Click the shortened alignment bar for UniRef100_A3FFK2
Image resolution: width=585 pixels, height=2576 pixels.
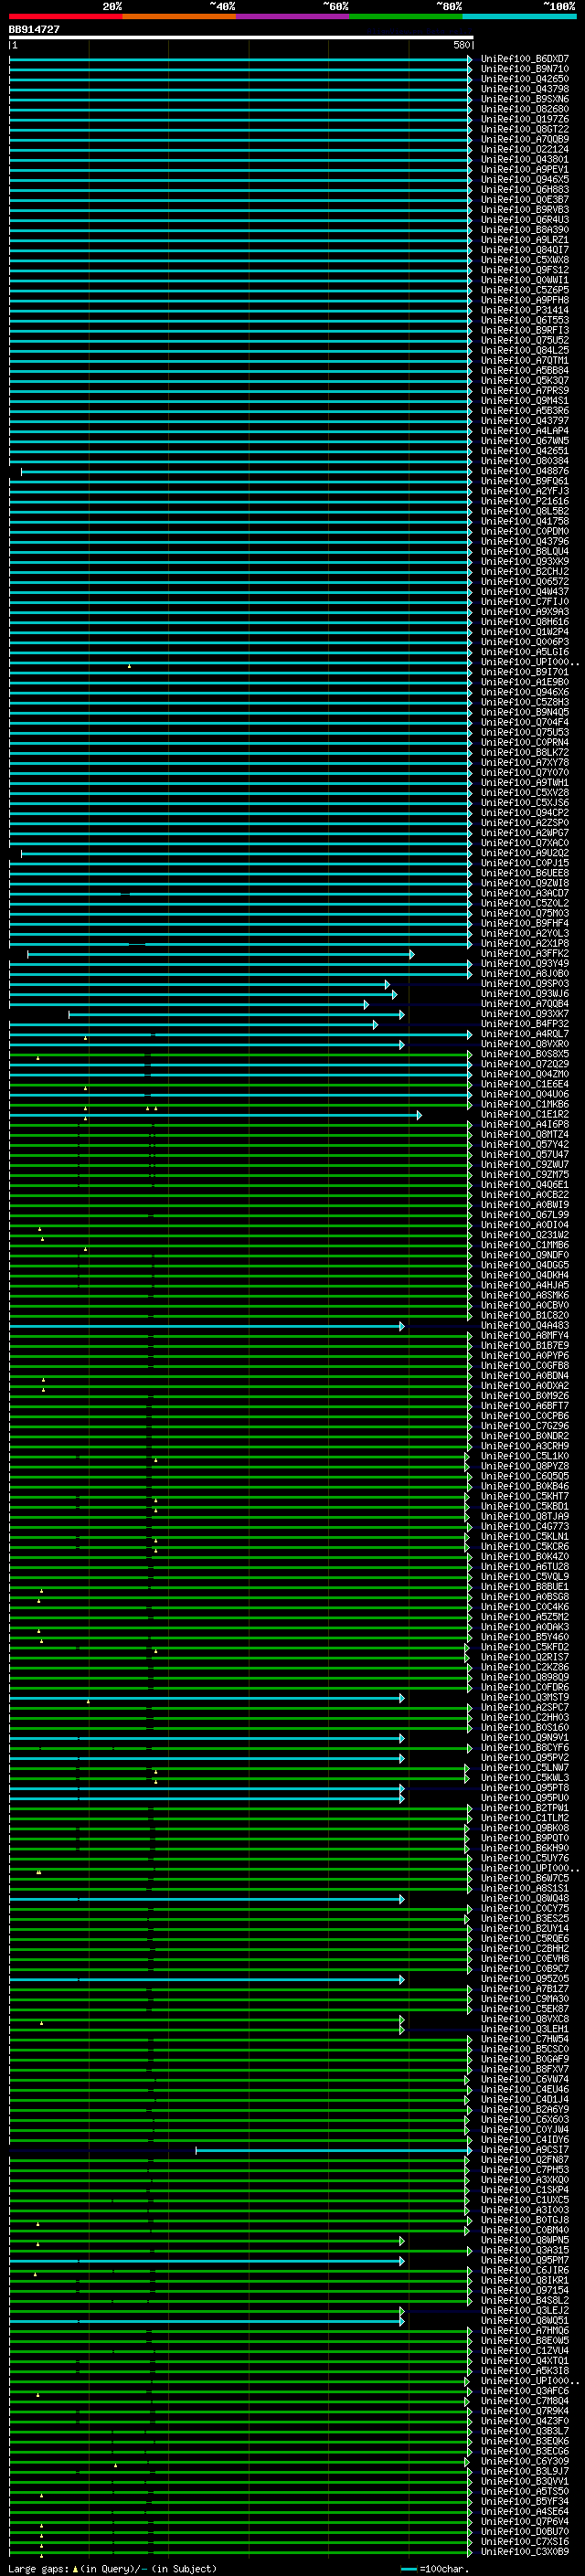pos(220,954)
